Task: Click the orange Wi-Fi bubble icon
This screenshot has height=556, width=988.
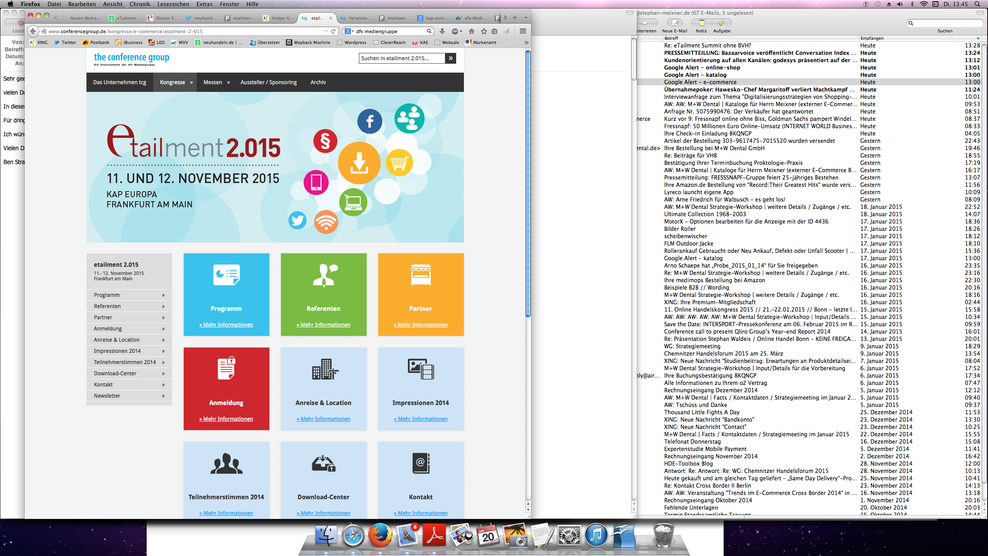Action: (x=326, y=222)
